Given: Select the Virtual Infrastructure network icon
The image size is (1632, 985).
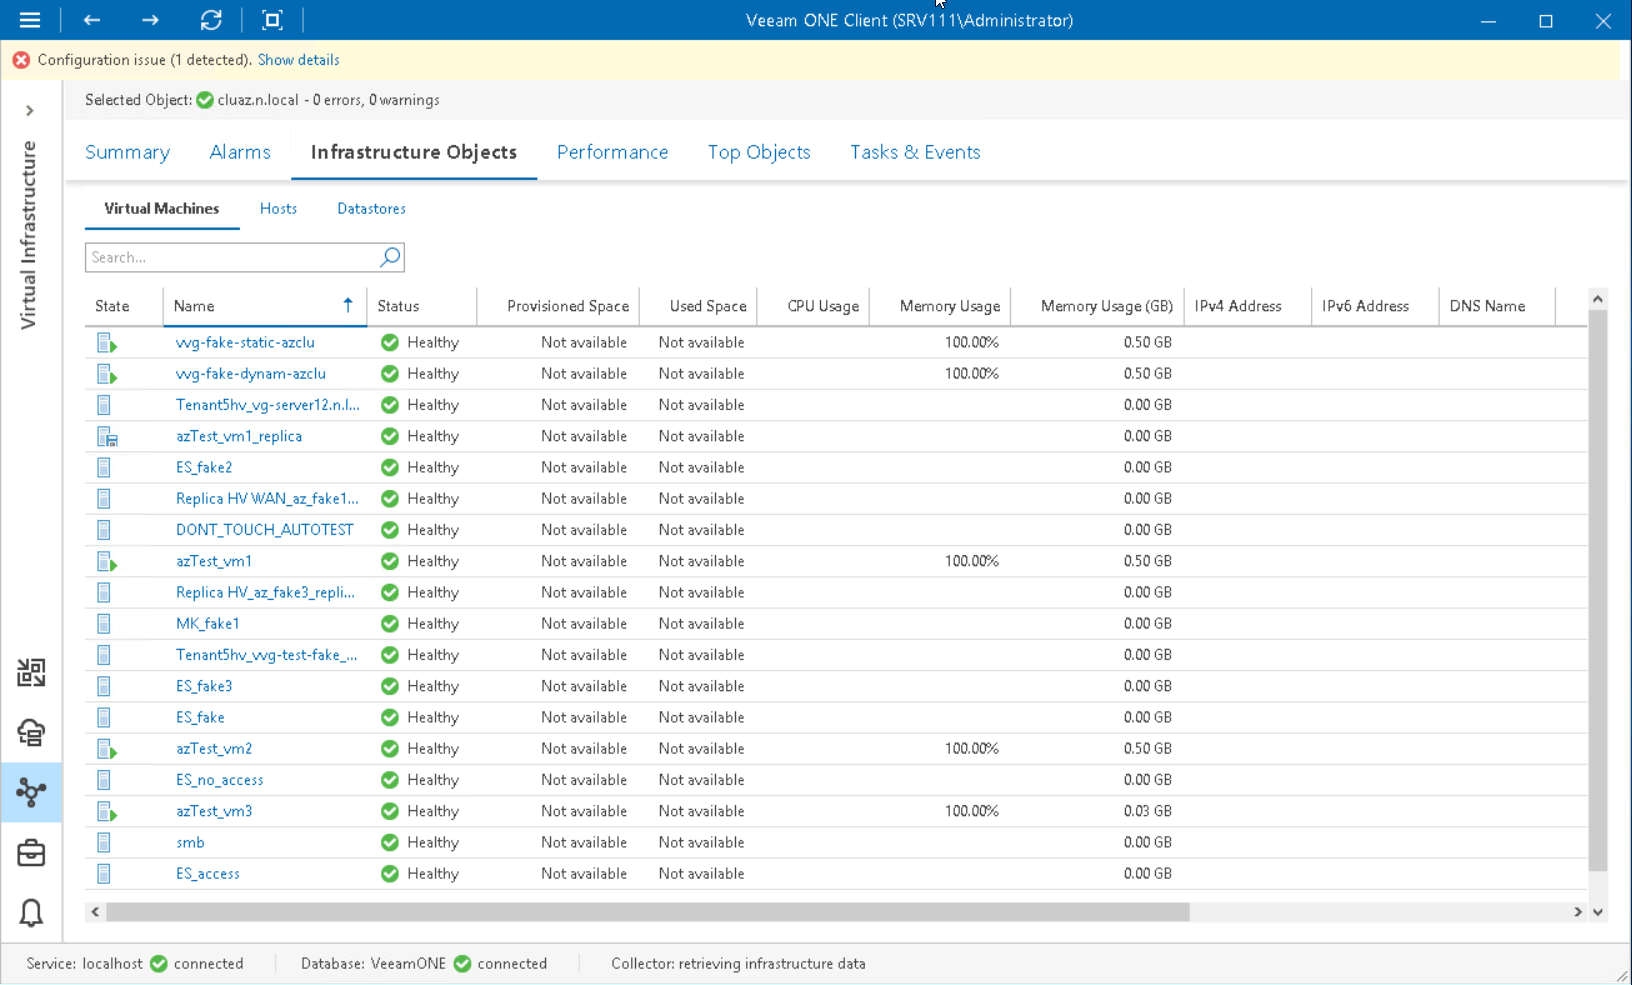Looking at the screenshot, I should (31, 793).
